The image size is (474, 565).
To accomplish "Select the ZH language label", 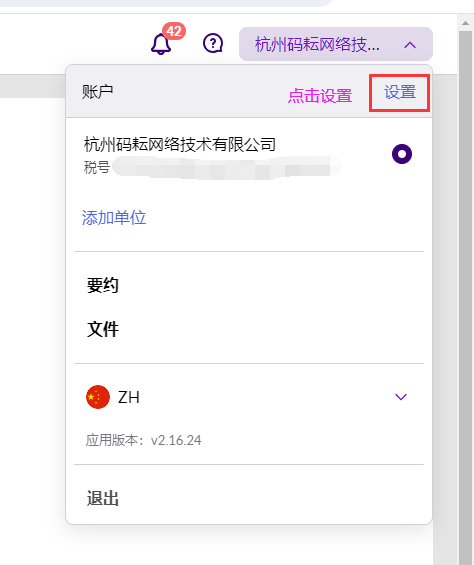I will tap(129, 397).
